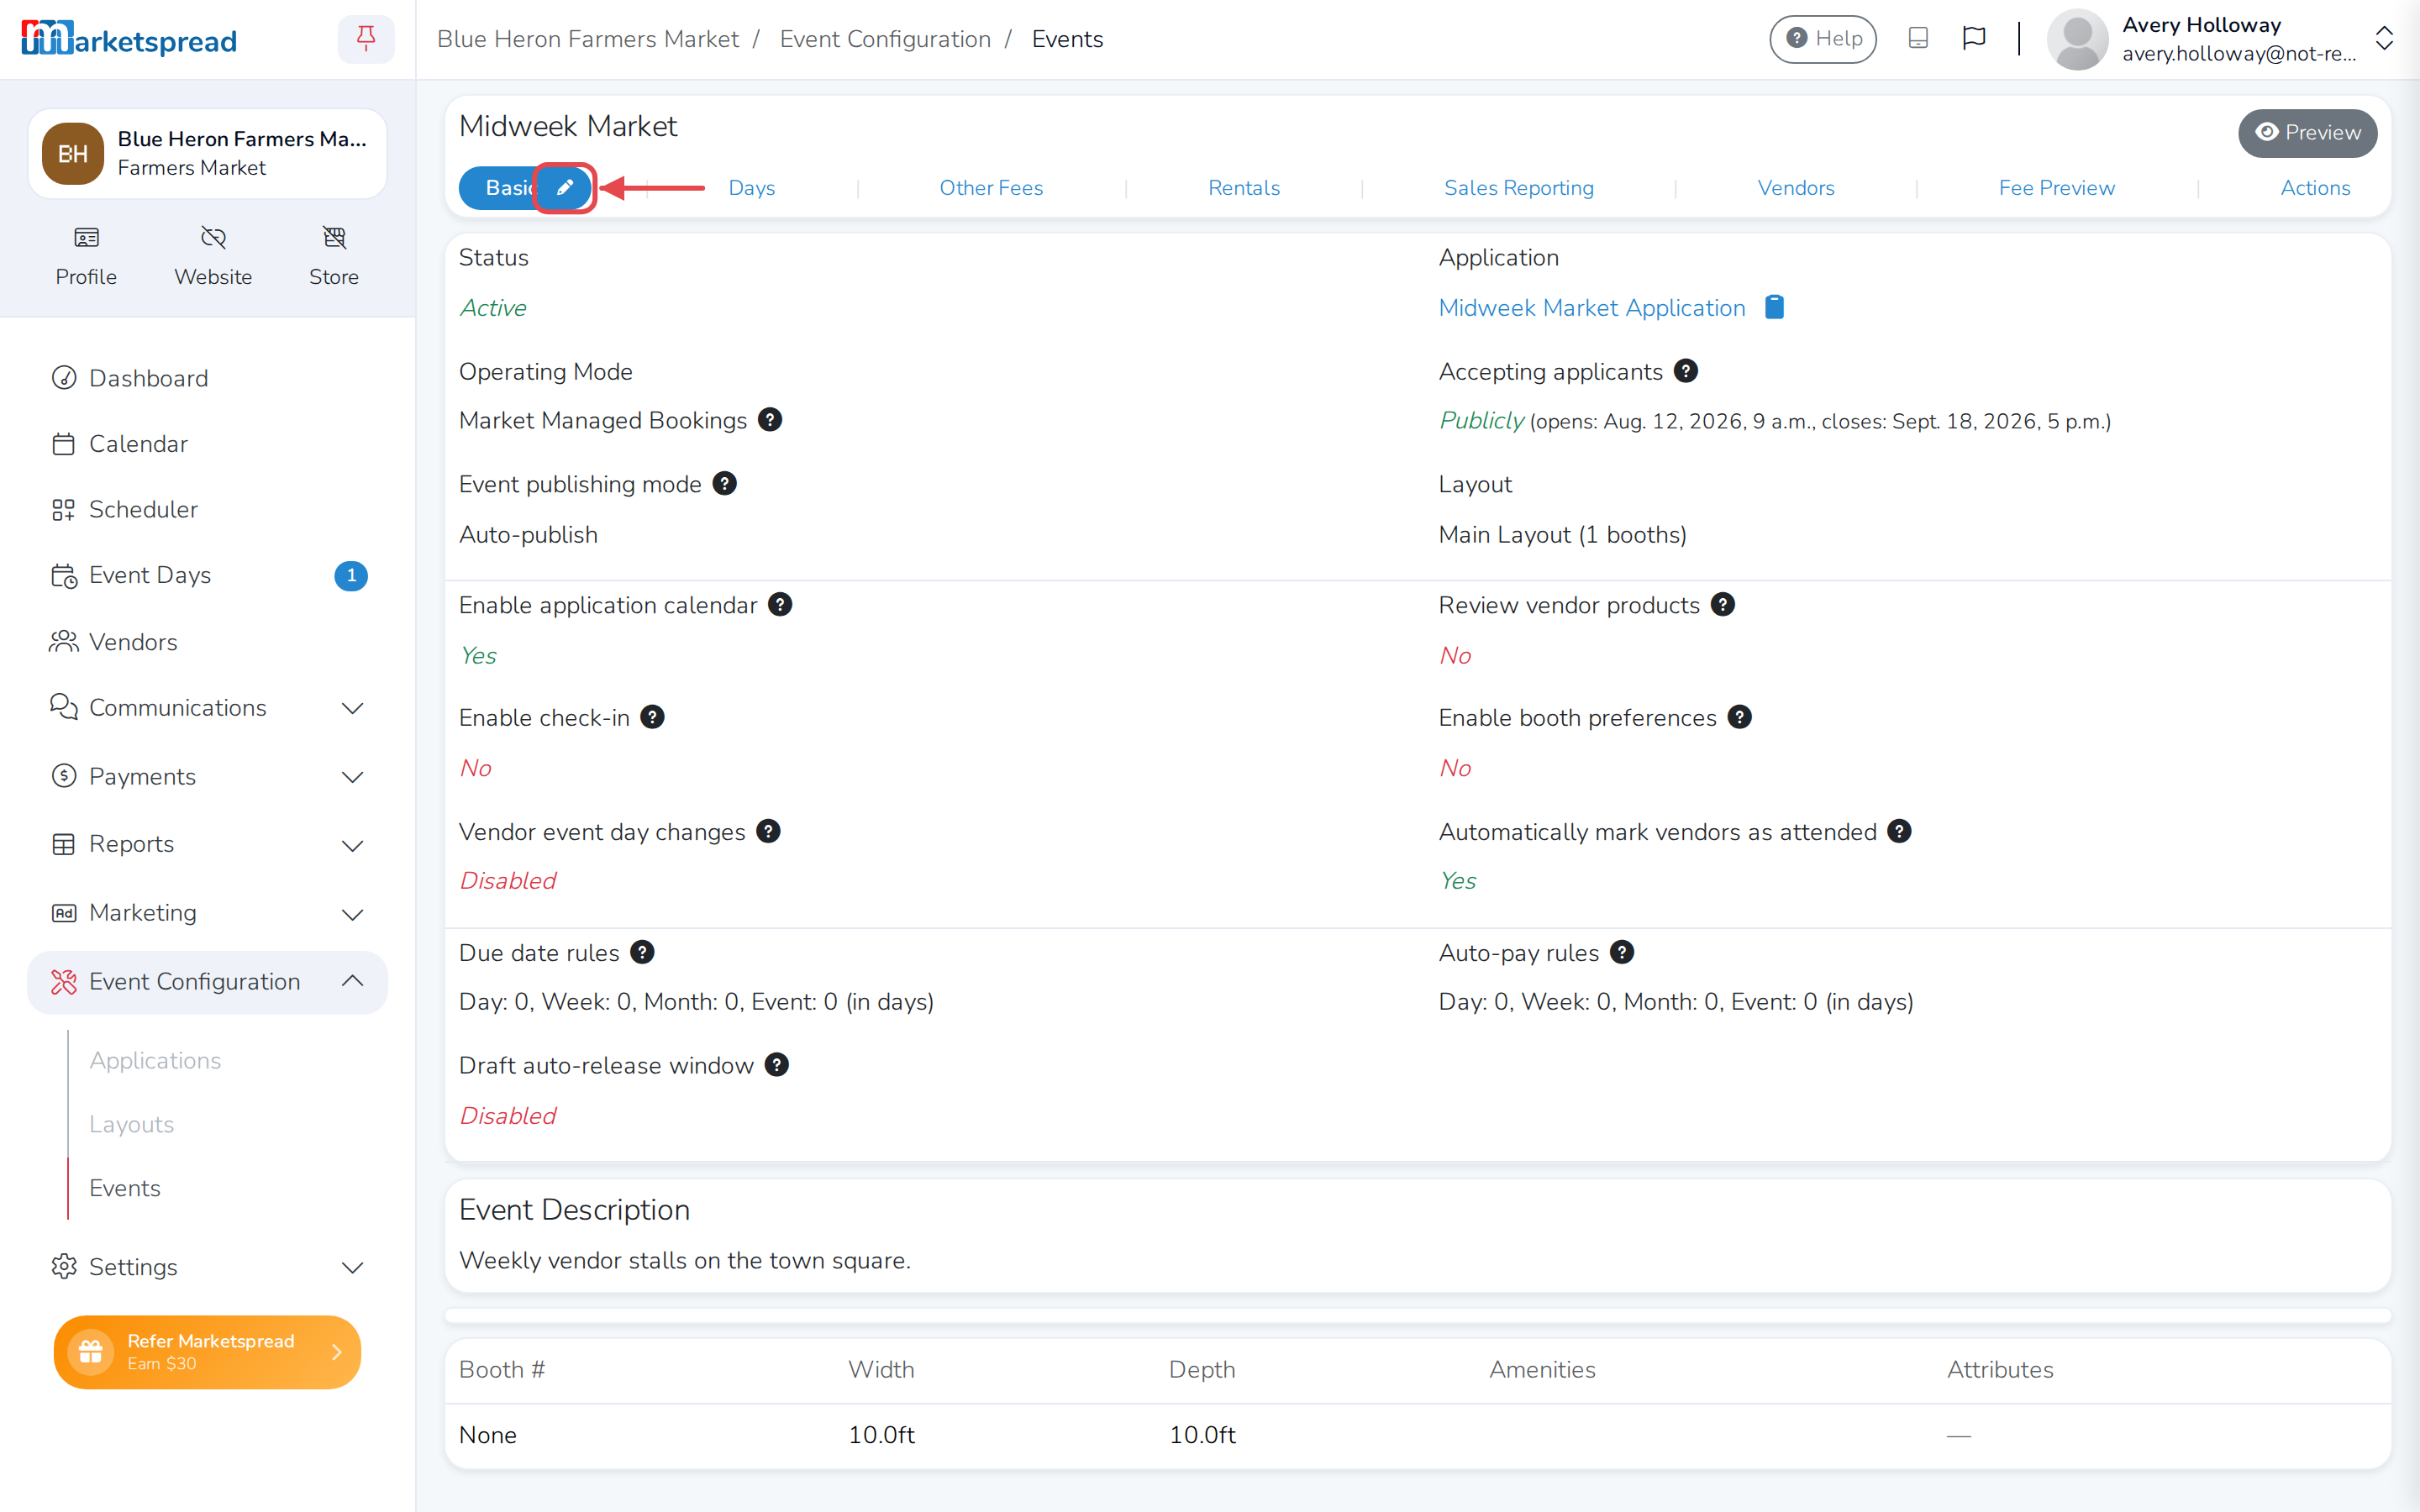
Task: Expand the Payments menu
Action: click(207, 777)
